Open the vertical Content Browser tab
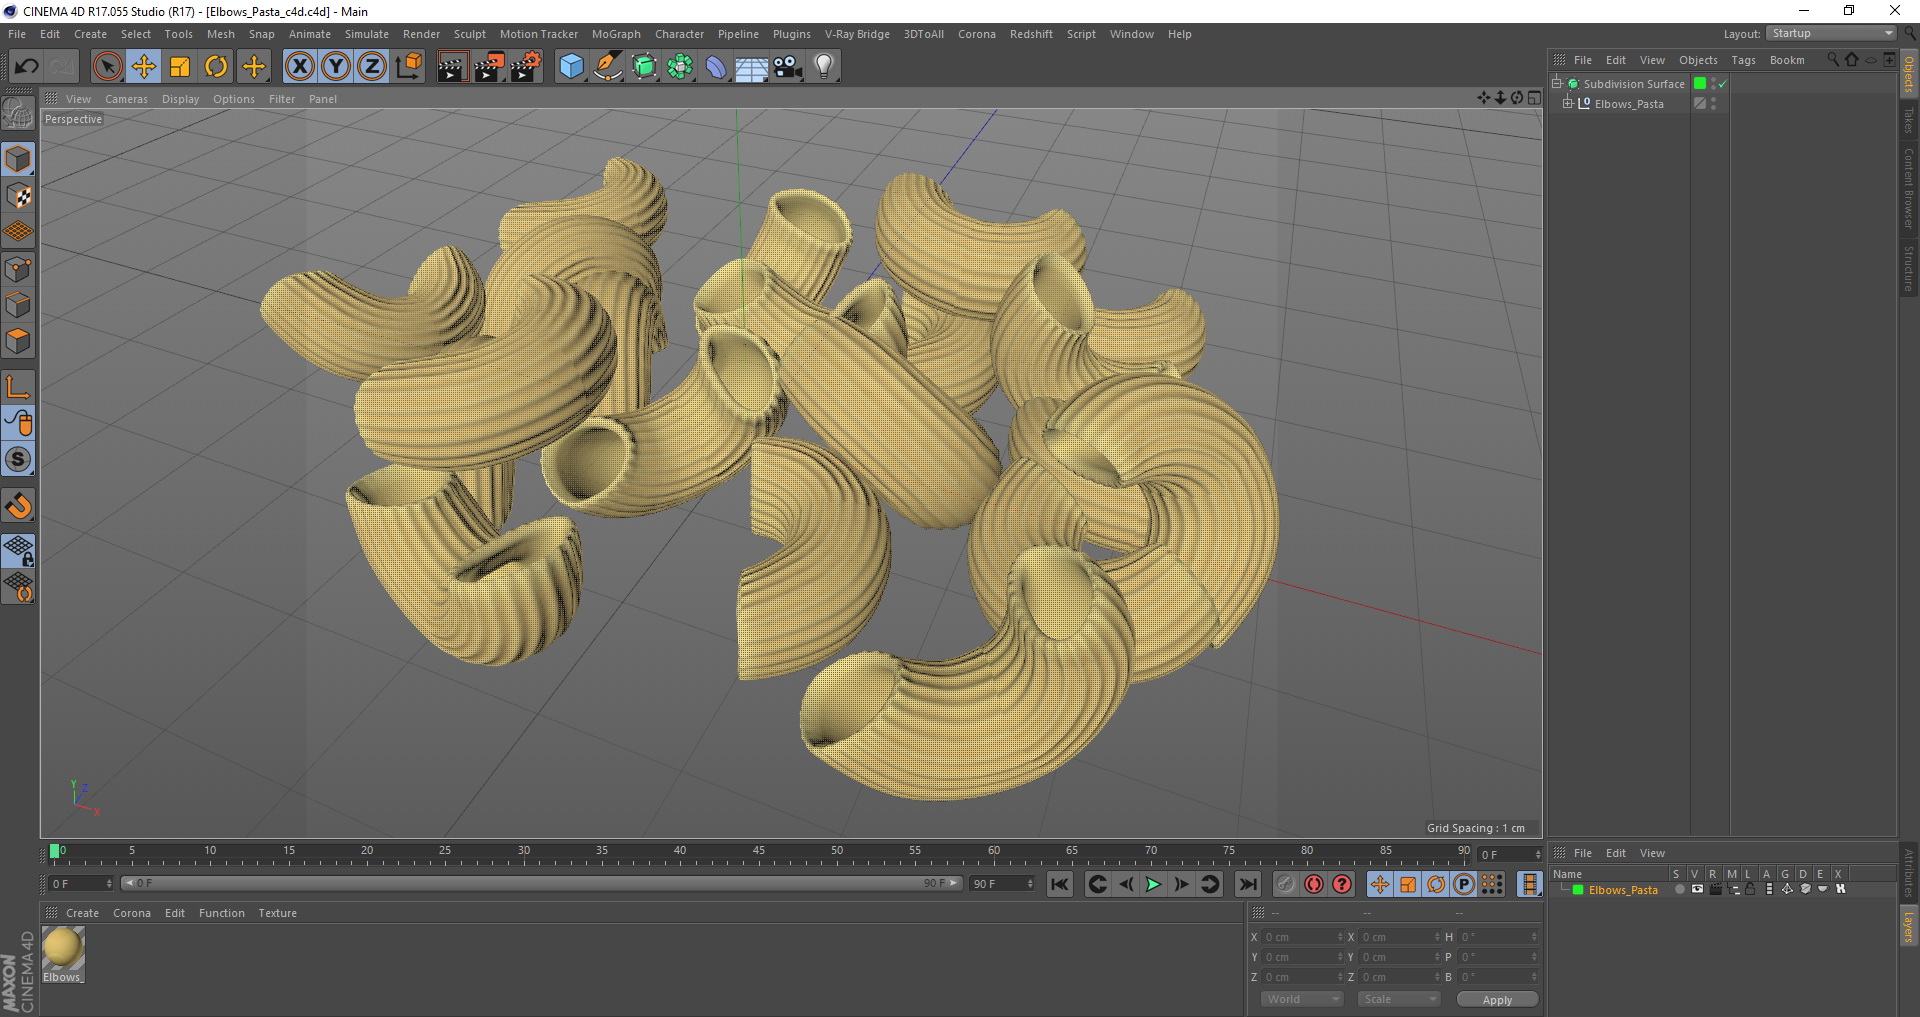Image resolution: width=1920 pixels, height=1017 pixels. (1908, 188)
